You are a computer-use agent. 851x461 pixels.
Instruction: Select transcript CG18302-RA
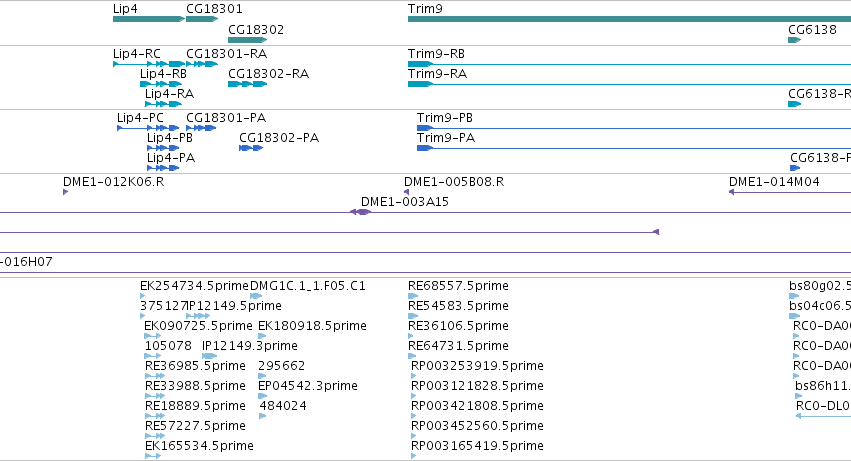tap(247, 84)
